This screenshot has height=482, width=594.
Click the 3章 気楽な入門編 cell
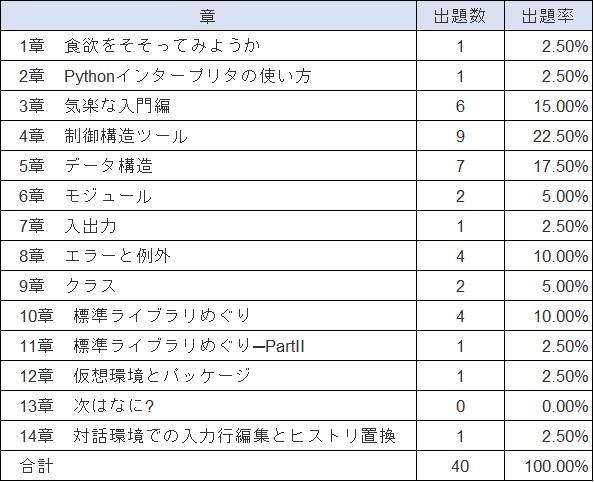point(208,106)
